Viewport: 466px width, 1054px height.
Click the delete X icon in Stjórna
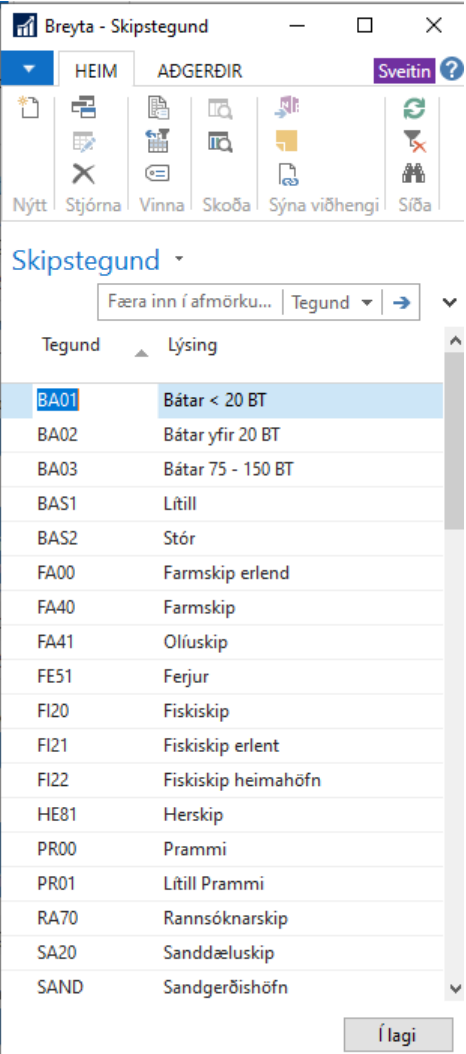84,174
